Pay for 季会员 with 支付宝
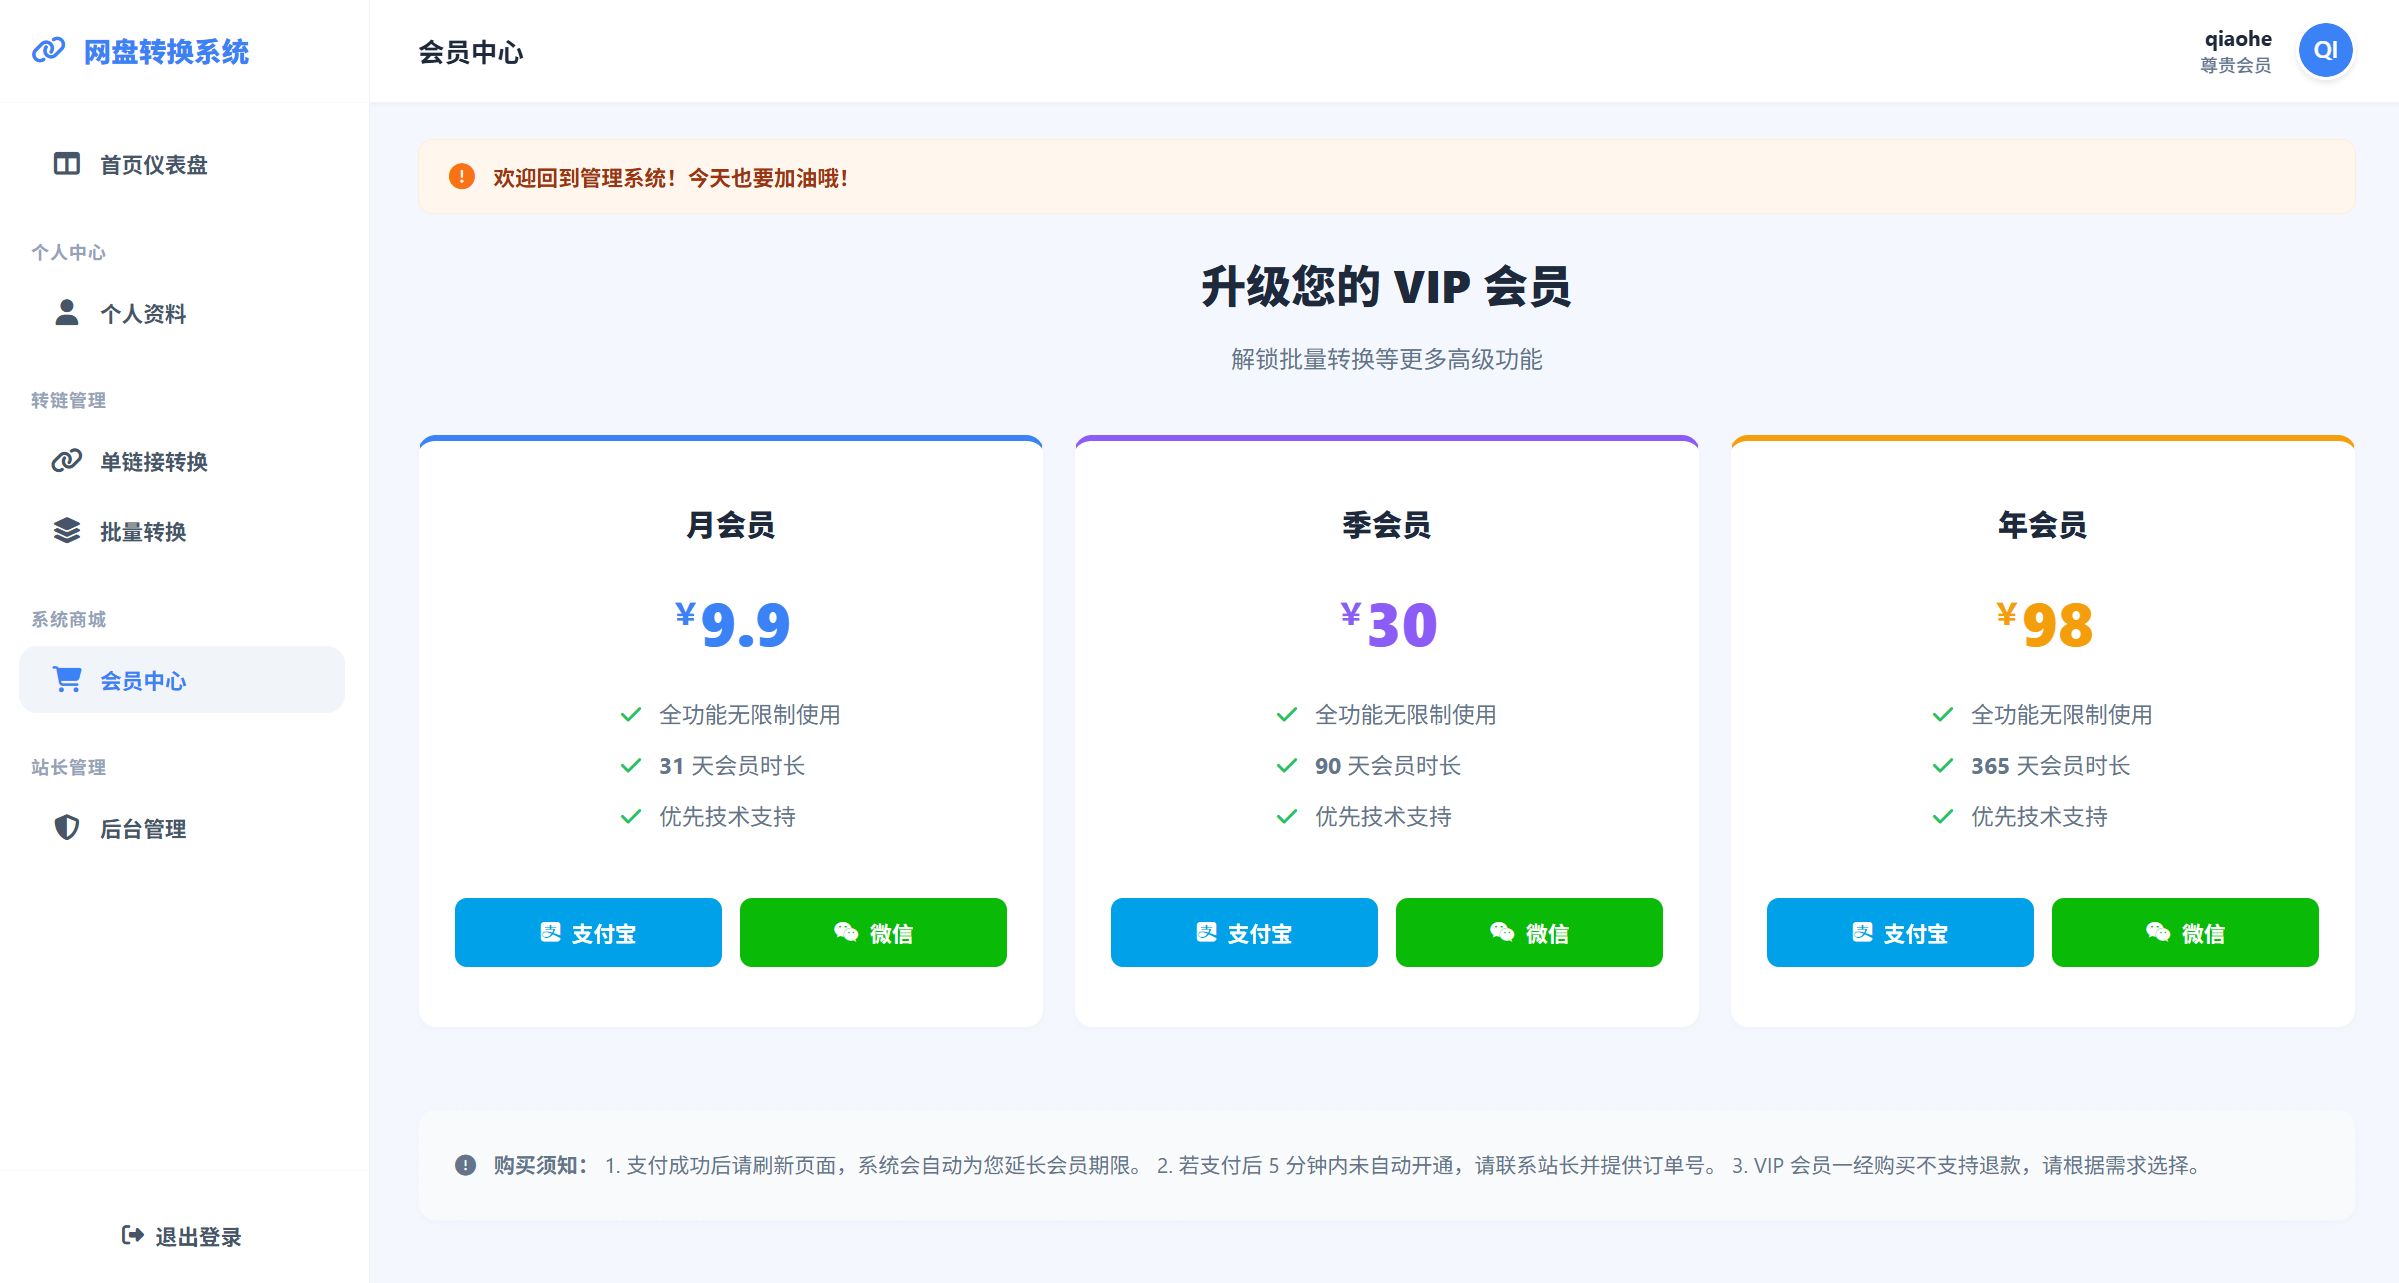 point(1244,932)
